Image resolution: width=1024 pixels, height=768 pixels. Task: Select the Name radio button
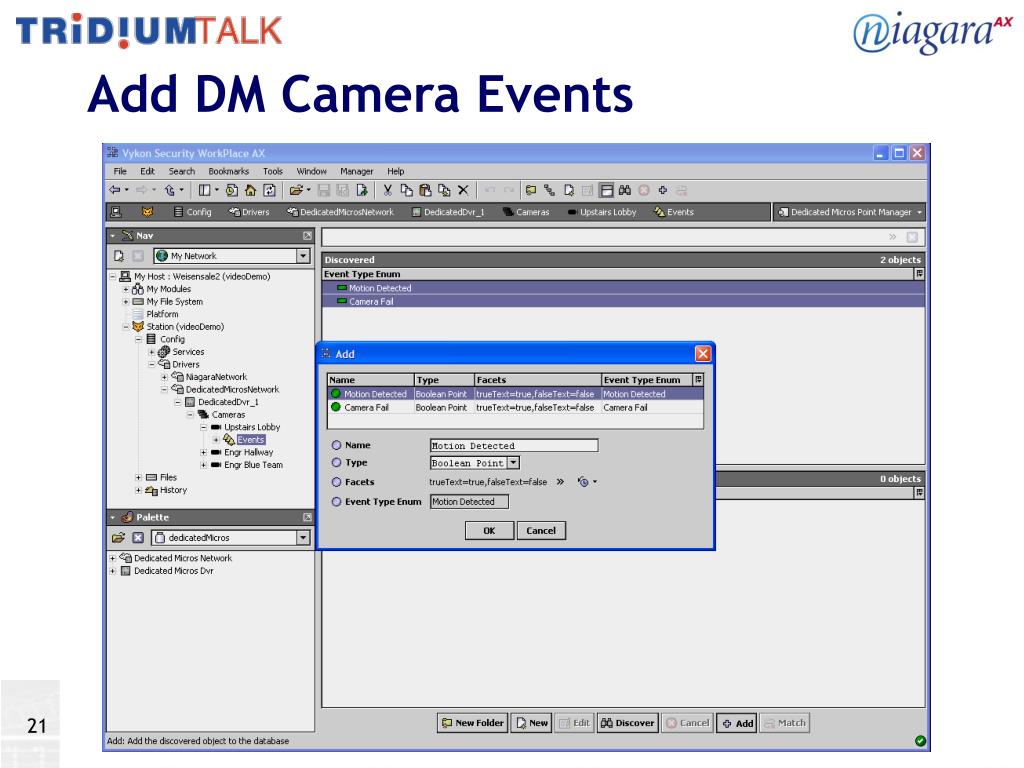point(336,445)
